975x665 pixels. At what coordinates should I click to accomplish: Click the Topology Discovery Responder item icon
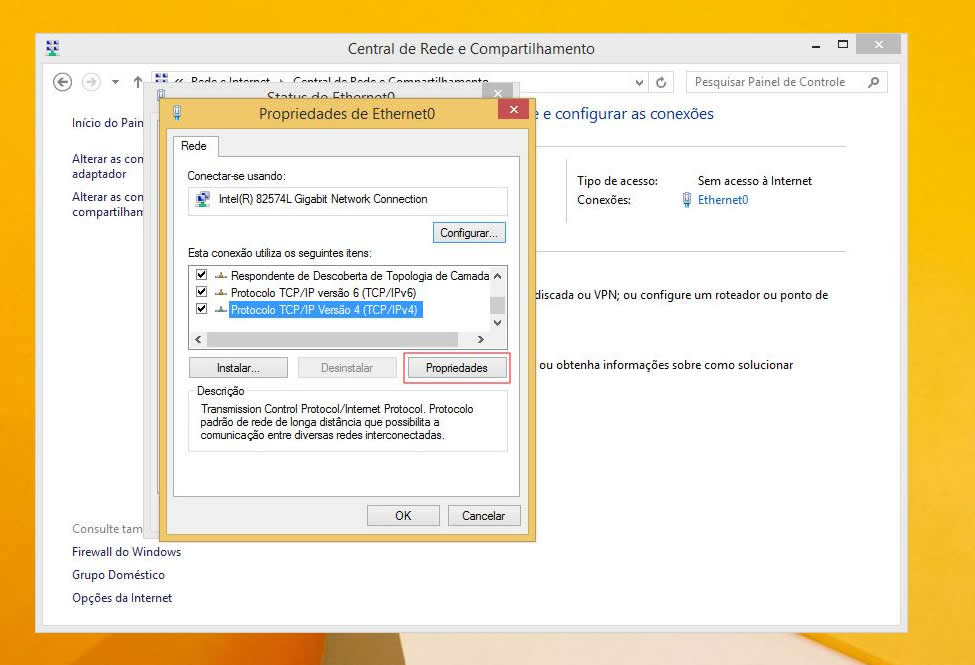pyautogui.click(x=220, y=276)
